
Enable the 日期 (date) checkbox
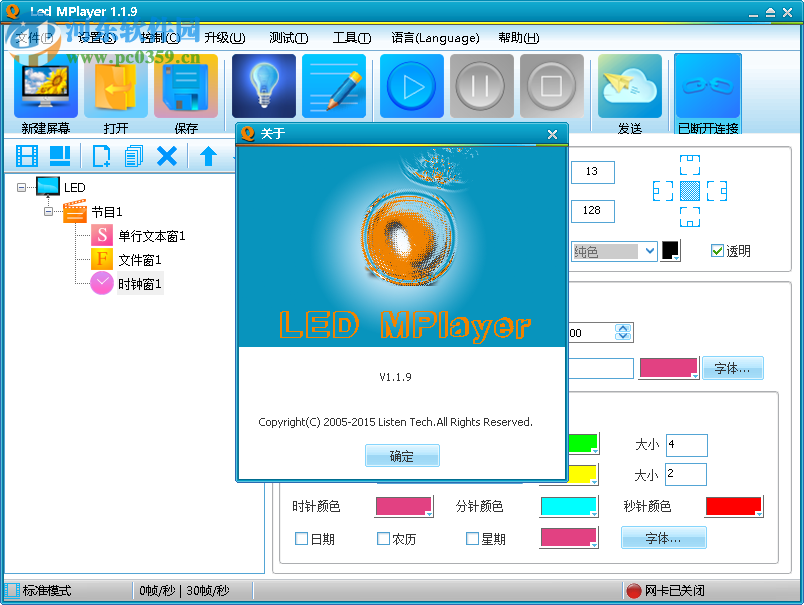pos(302,538)
